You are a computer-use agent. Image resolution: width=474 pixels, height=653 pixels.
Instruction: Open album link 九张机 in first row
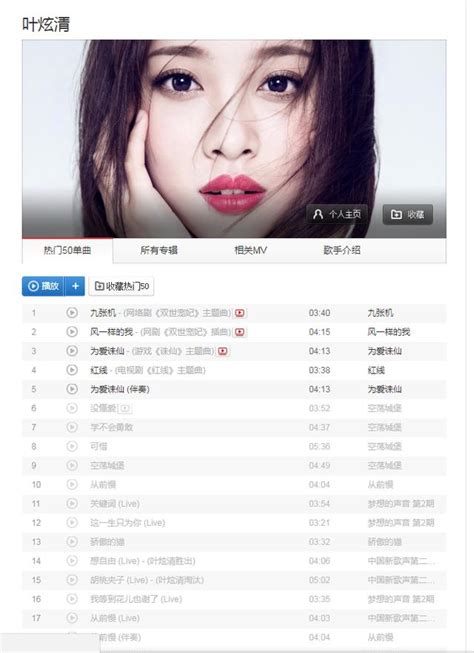380,313
